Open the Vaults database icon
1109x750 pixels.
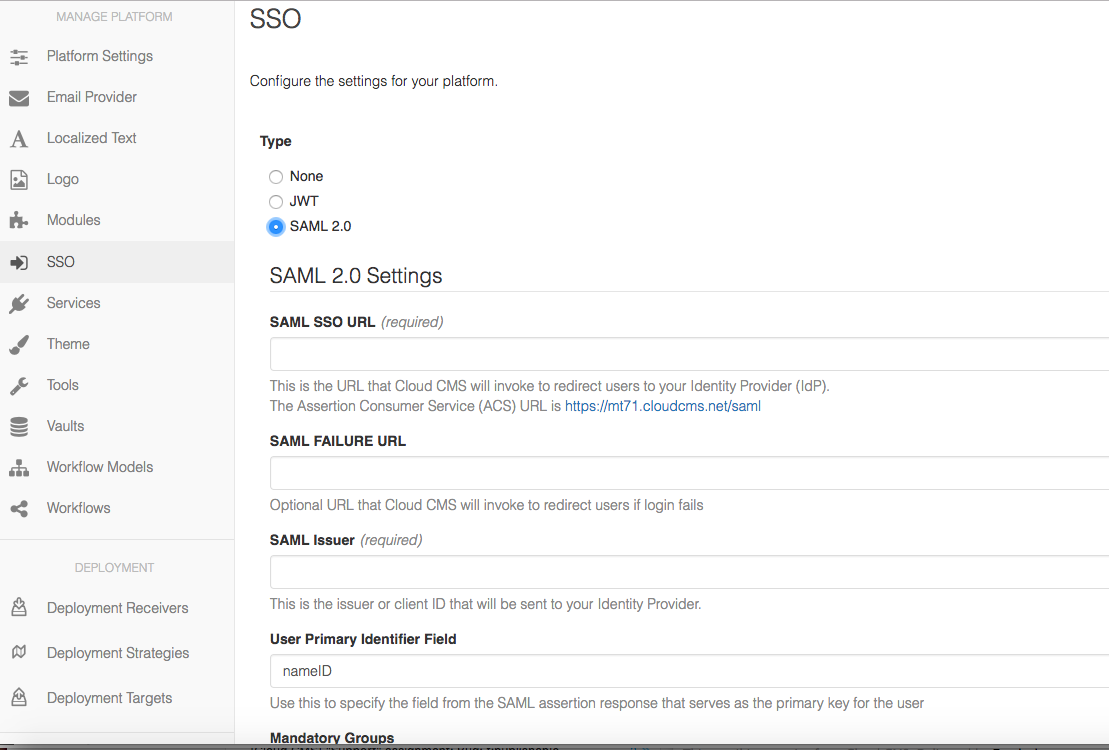point(19,425)
